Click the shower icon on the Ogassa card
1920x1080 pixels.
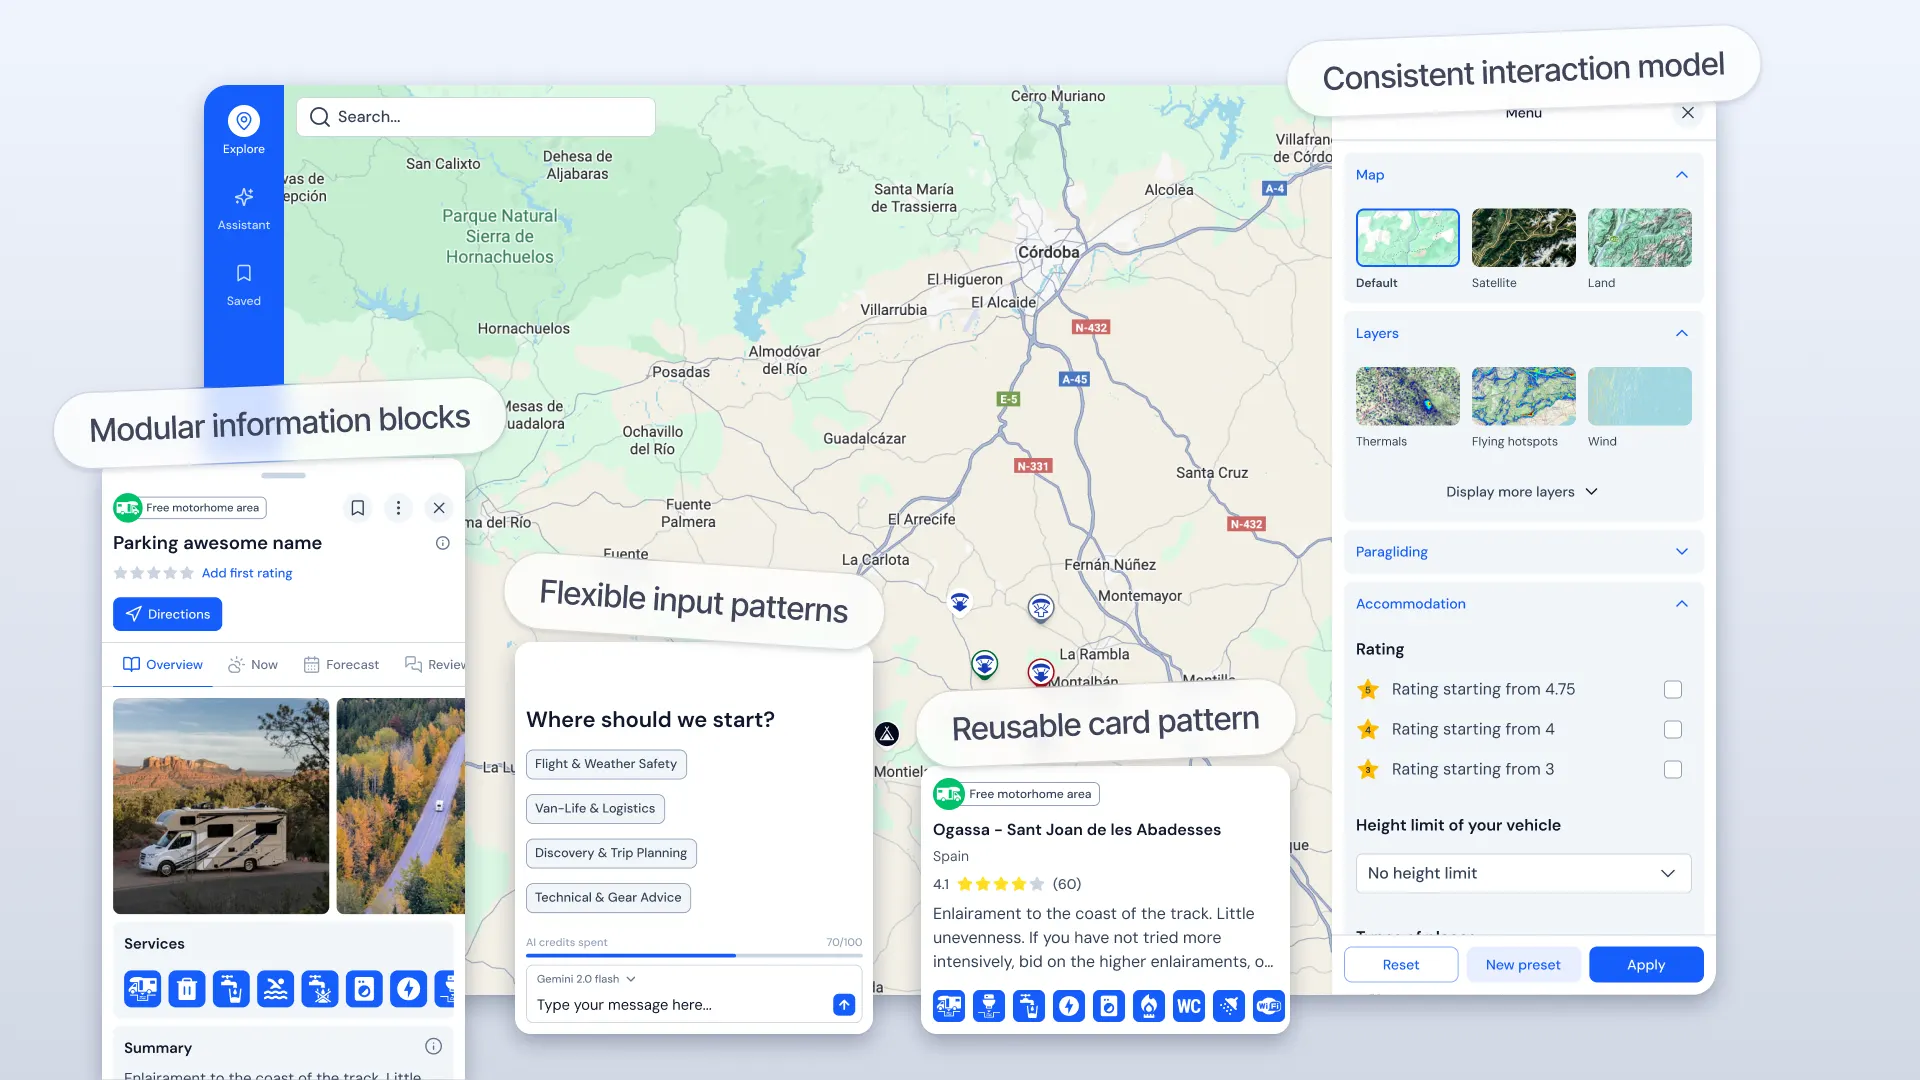click(1229, 1006)
